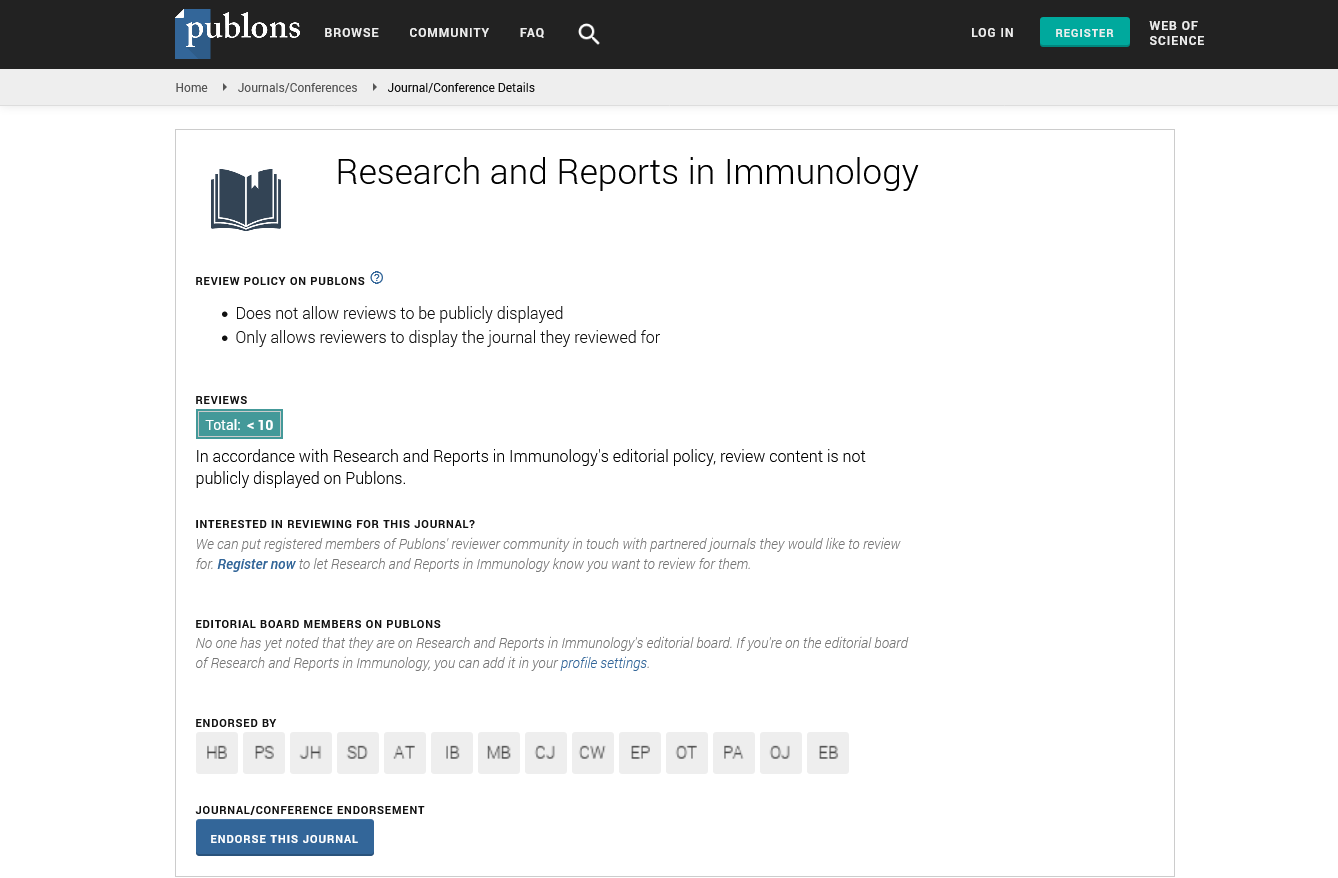Open the Web of Science link
Viewport: 1338px width, 878px height.
click(x=1176, y=33)
